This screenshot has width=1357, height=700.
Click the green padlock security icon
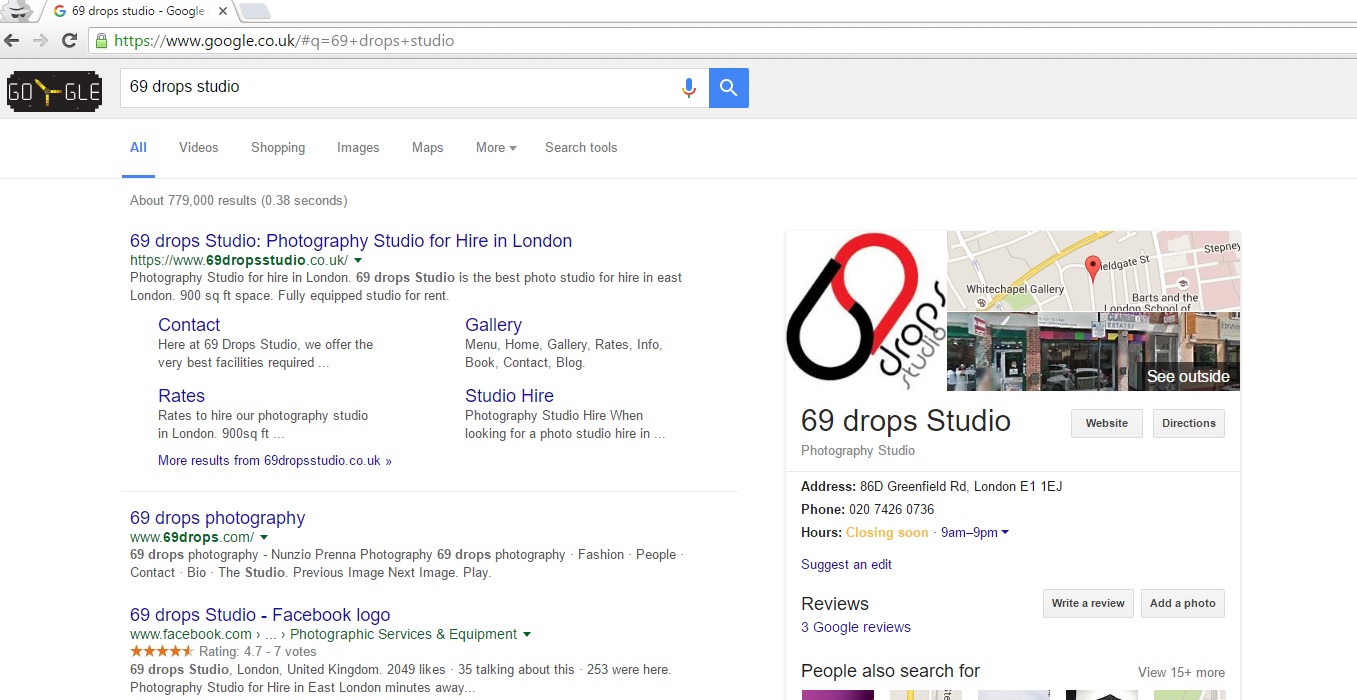pos(100,41)
